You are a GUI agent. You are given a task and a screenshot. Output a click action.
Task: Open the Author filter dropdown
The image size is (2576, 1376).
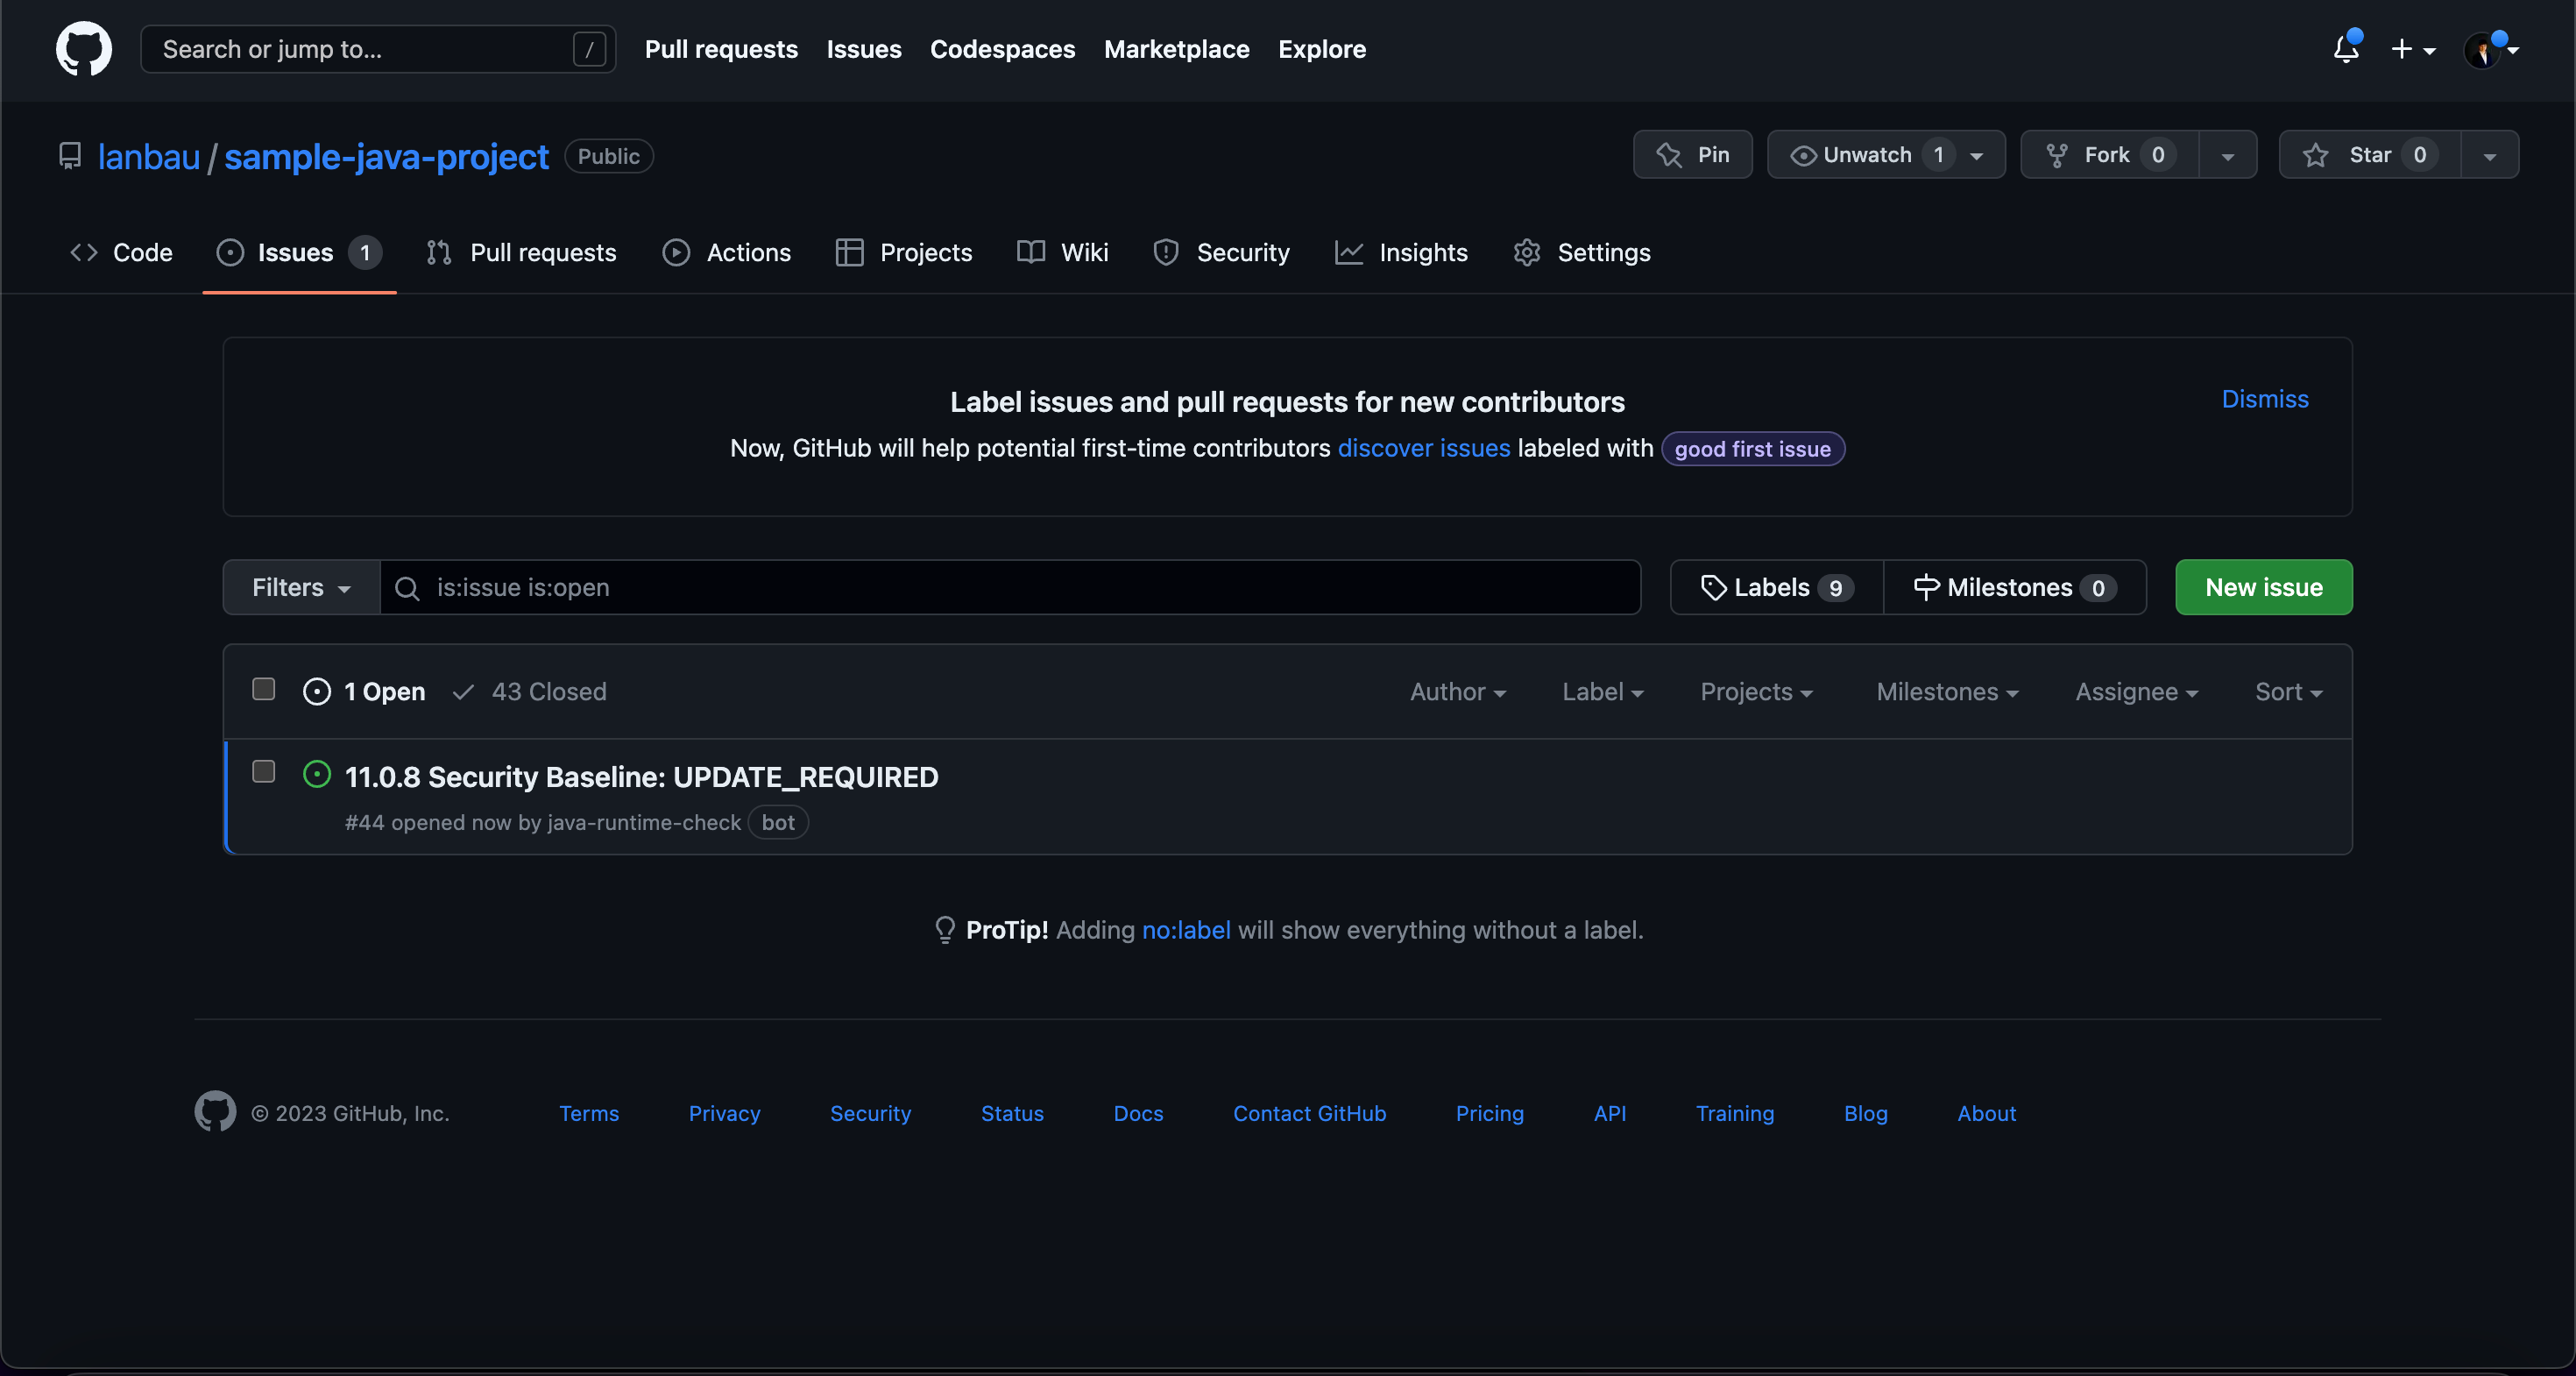pos(1458,692)
